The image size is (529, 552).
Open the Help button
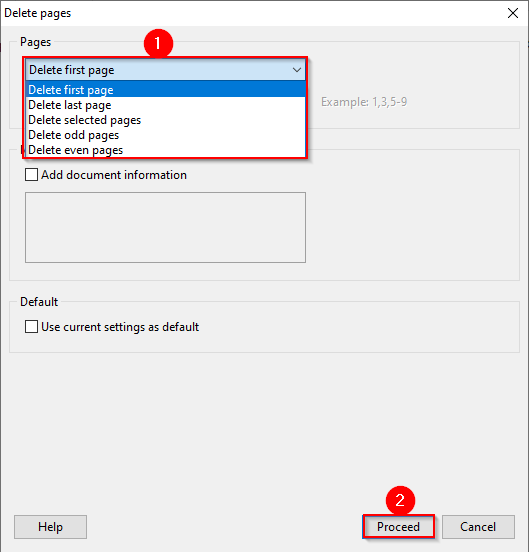point(50,527)
